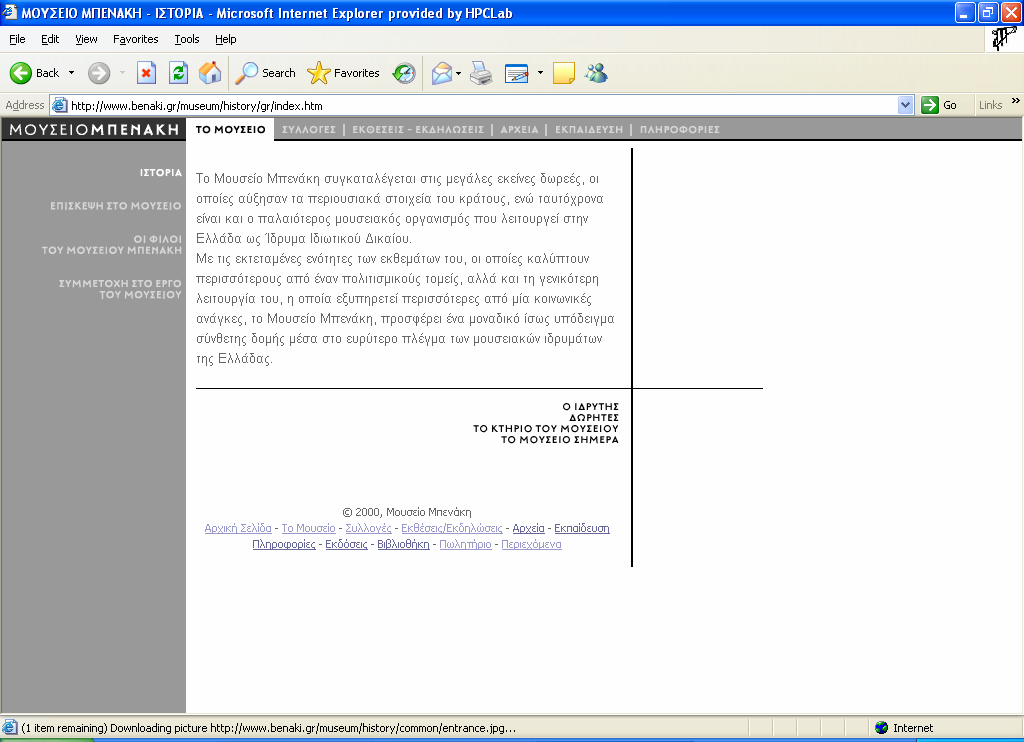Viewport: 1024px width, 742px height.
Task: Click the page icon in address bar
Action: [x=59, y=105]
